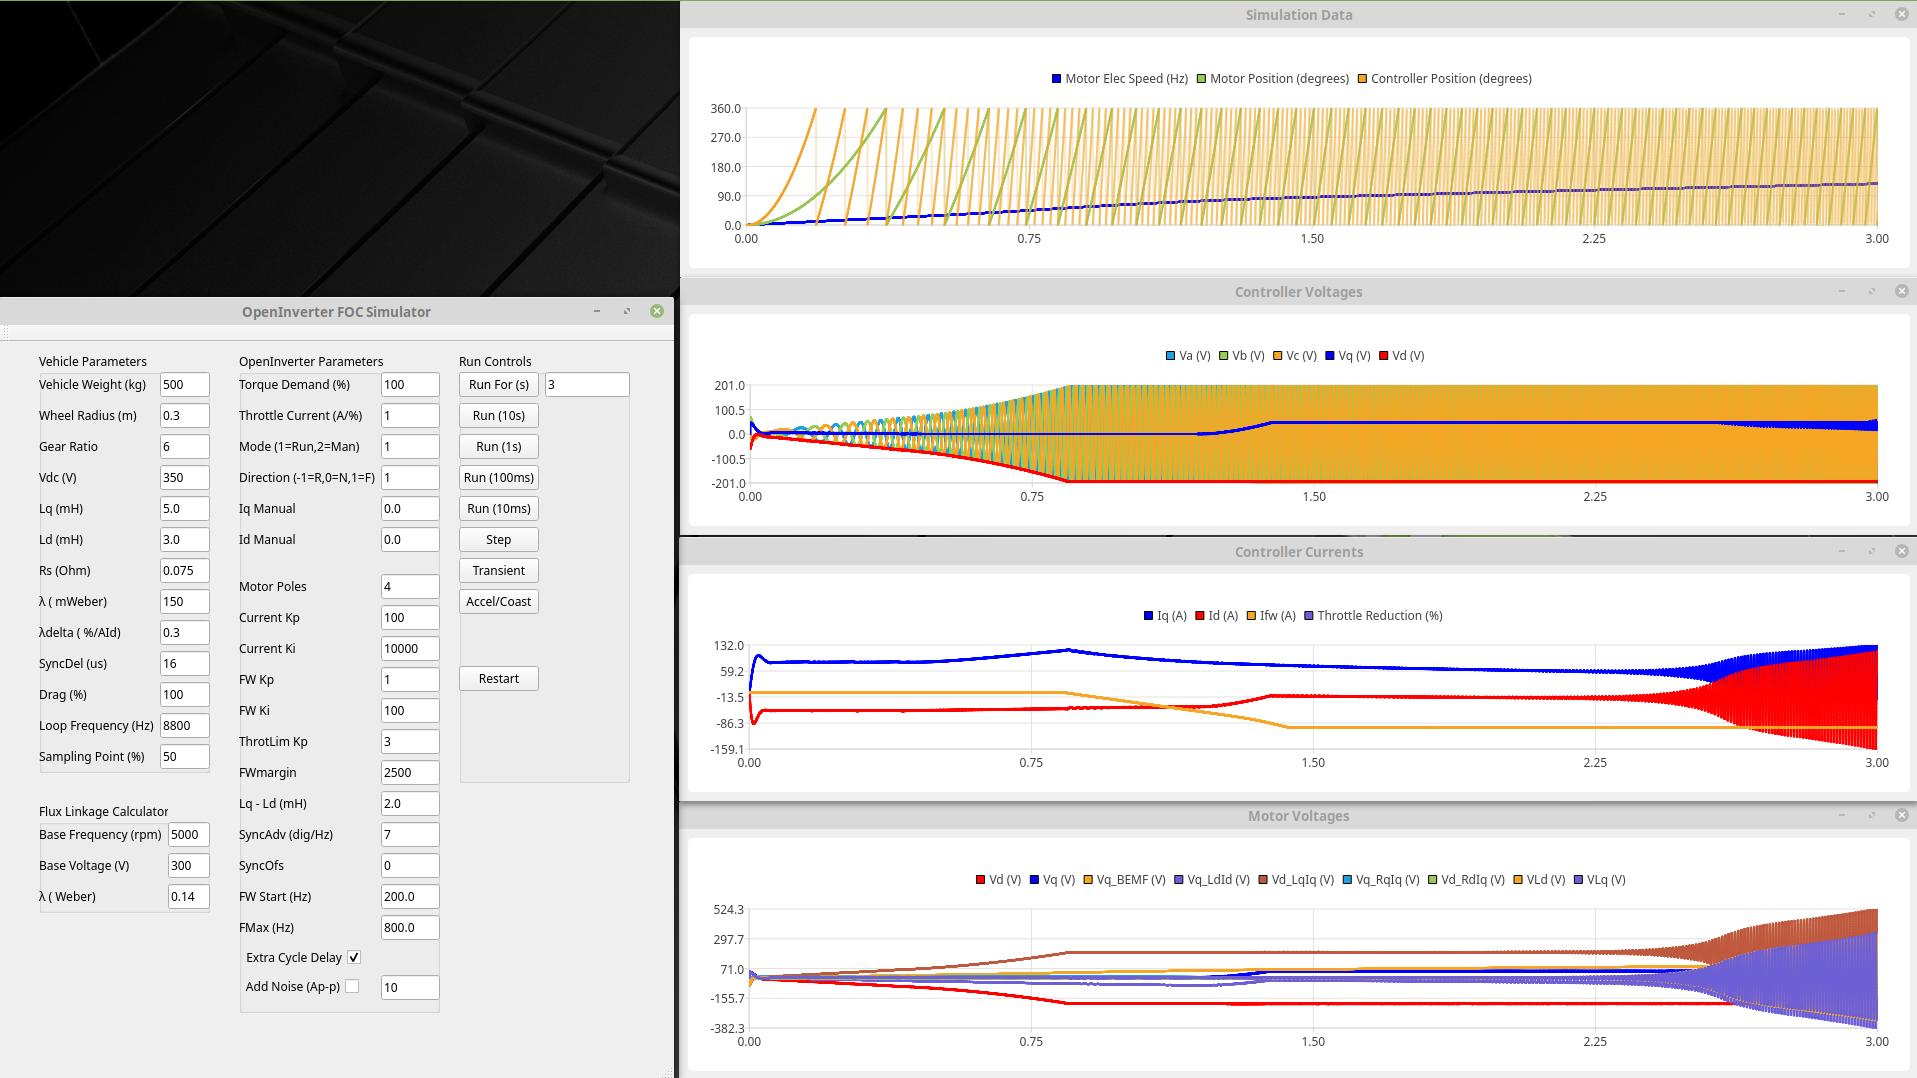The height and width of the screenshot is (1078, 1917).
Task: Close the Motor Voltages window
Action: (x=1901, y=815)
